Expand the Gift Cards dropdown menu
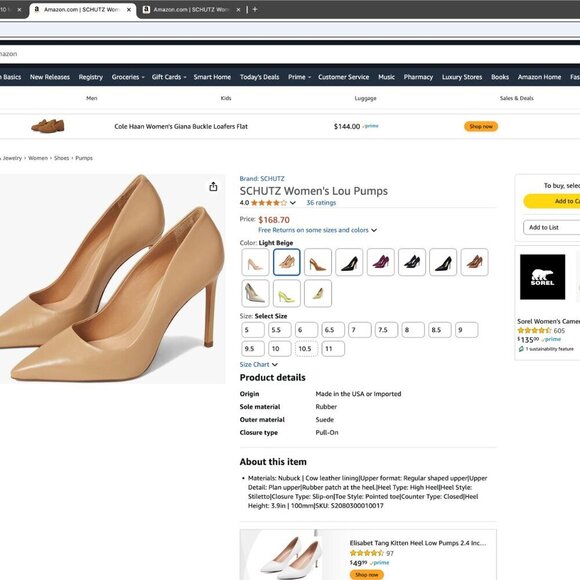The width and height of the screenshot is (580, 580). tap(169, 77)
